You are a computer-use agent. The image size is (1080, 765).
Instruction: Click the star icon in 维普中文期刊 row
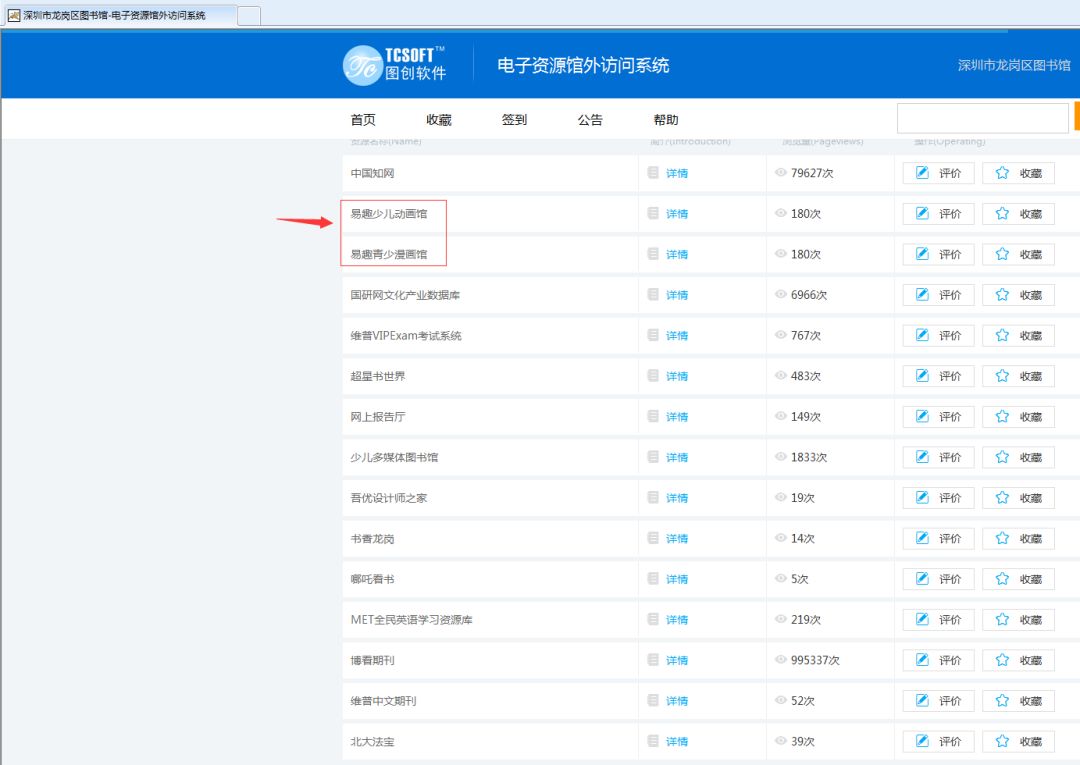[x=1002, y=700]
